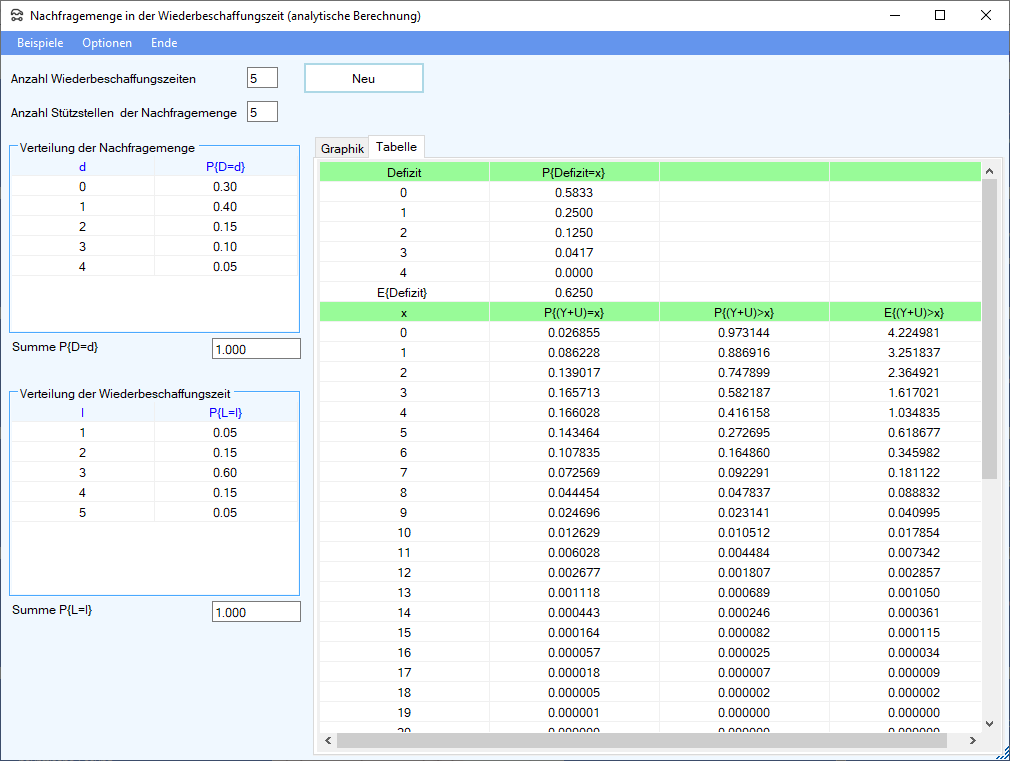
Task: Select the P{D=d} cell with 0.40
Action: click(225, 207)
